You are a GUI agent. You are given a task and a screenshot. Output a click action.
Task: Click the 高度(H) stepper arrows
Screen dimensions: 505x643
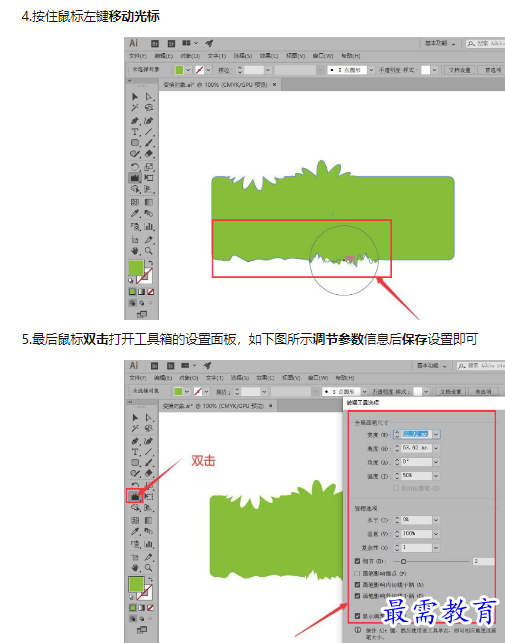point(397,448)
